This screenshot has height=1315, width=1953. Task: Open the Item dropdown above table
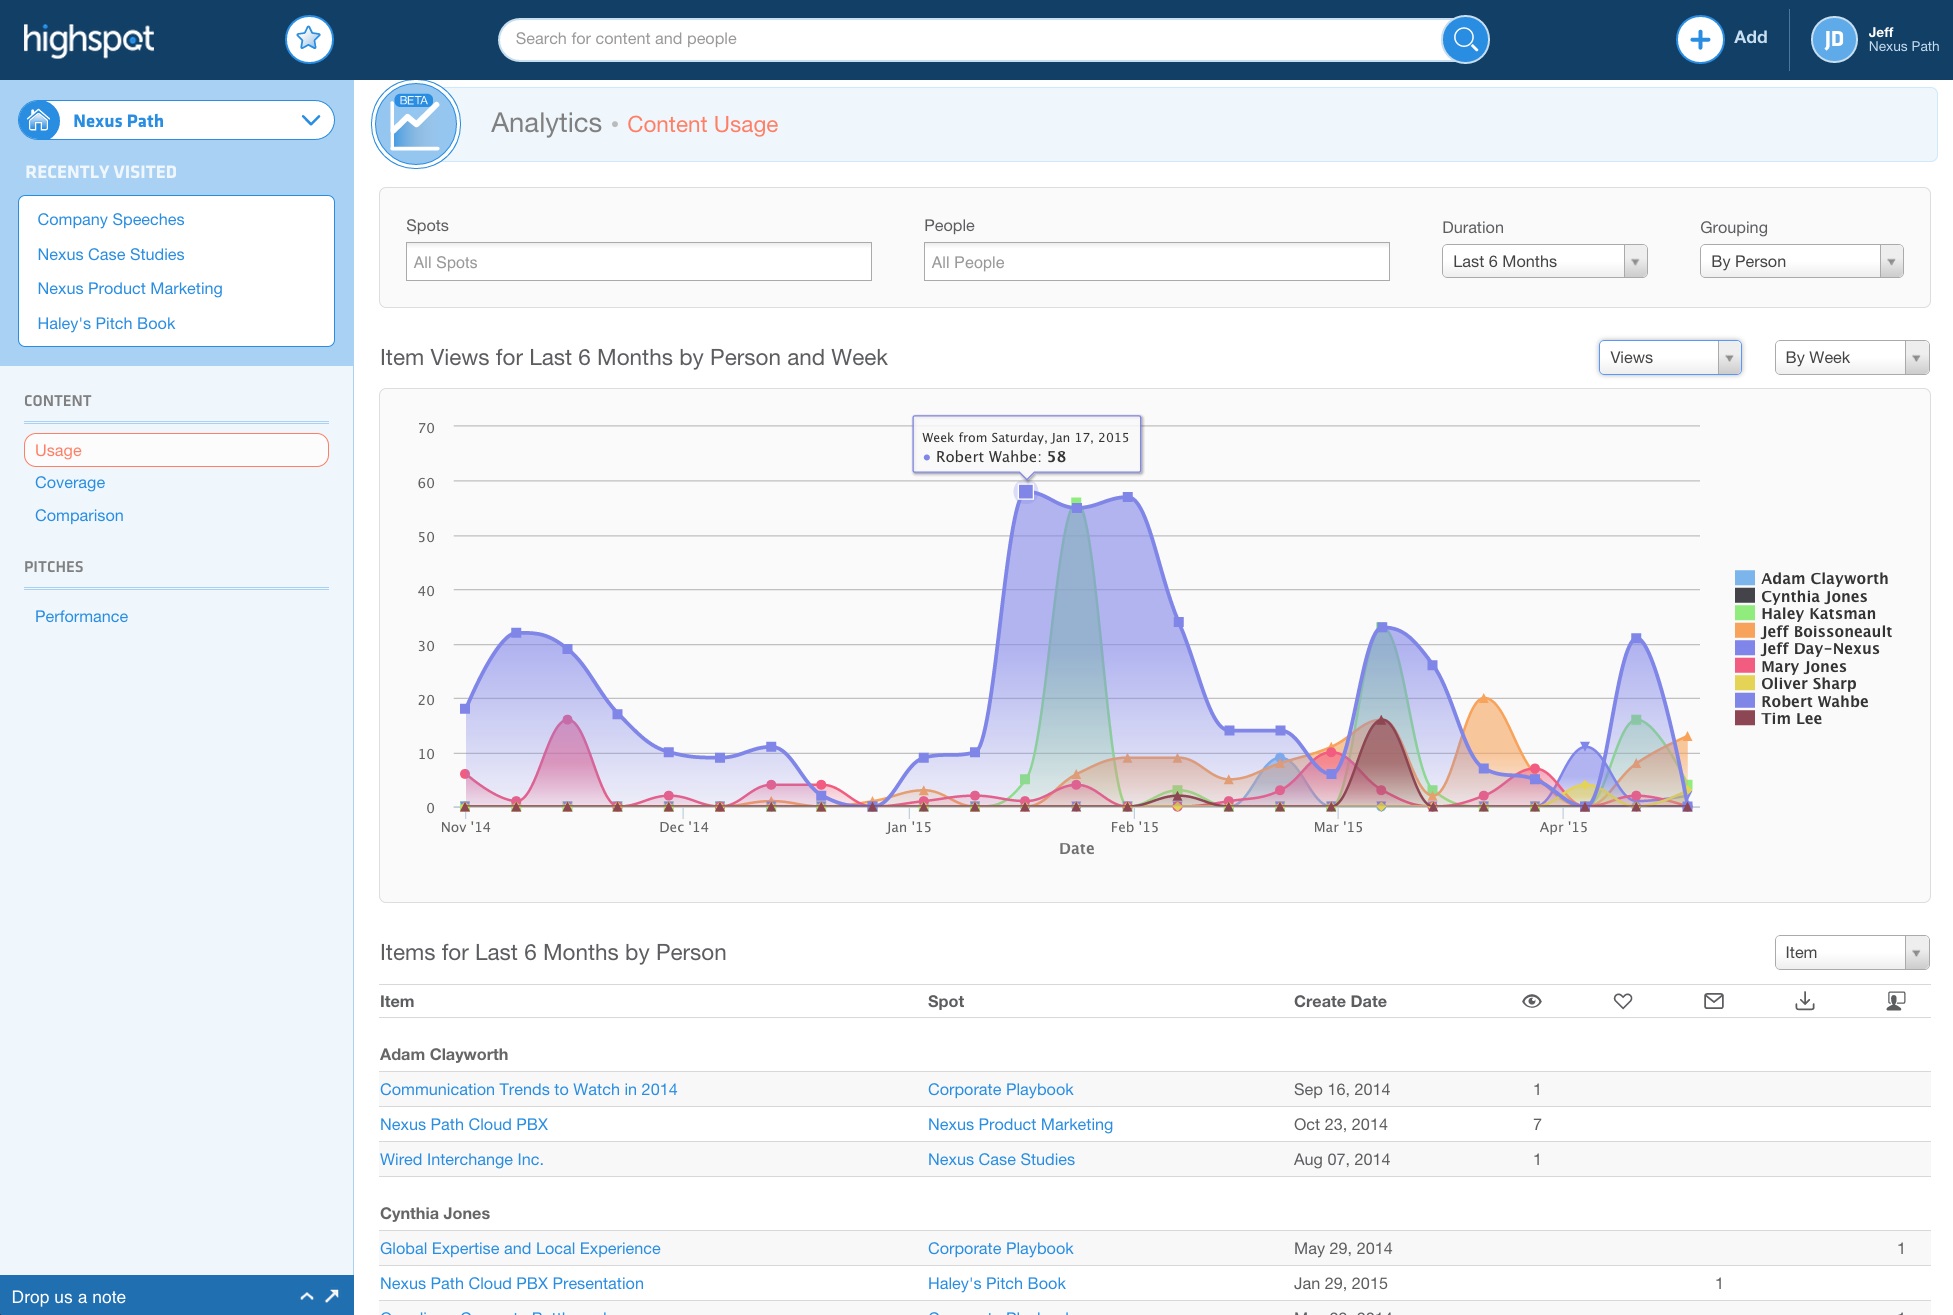(1851, 952)
